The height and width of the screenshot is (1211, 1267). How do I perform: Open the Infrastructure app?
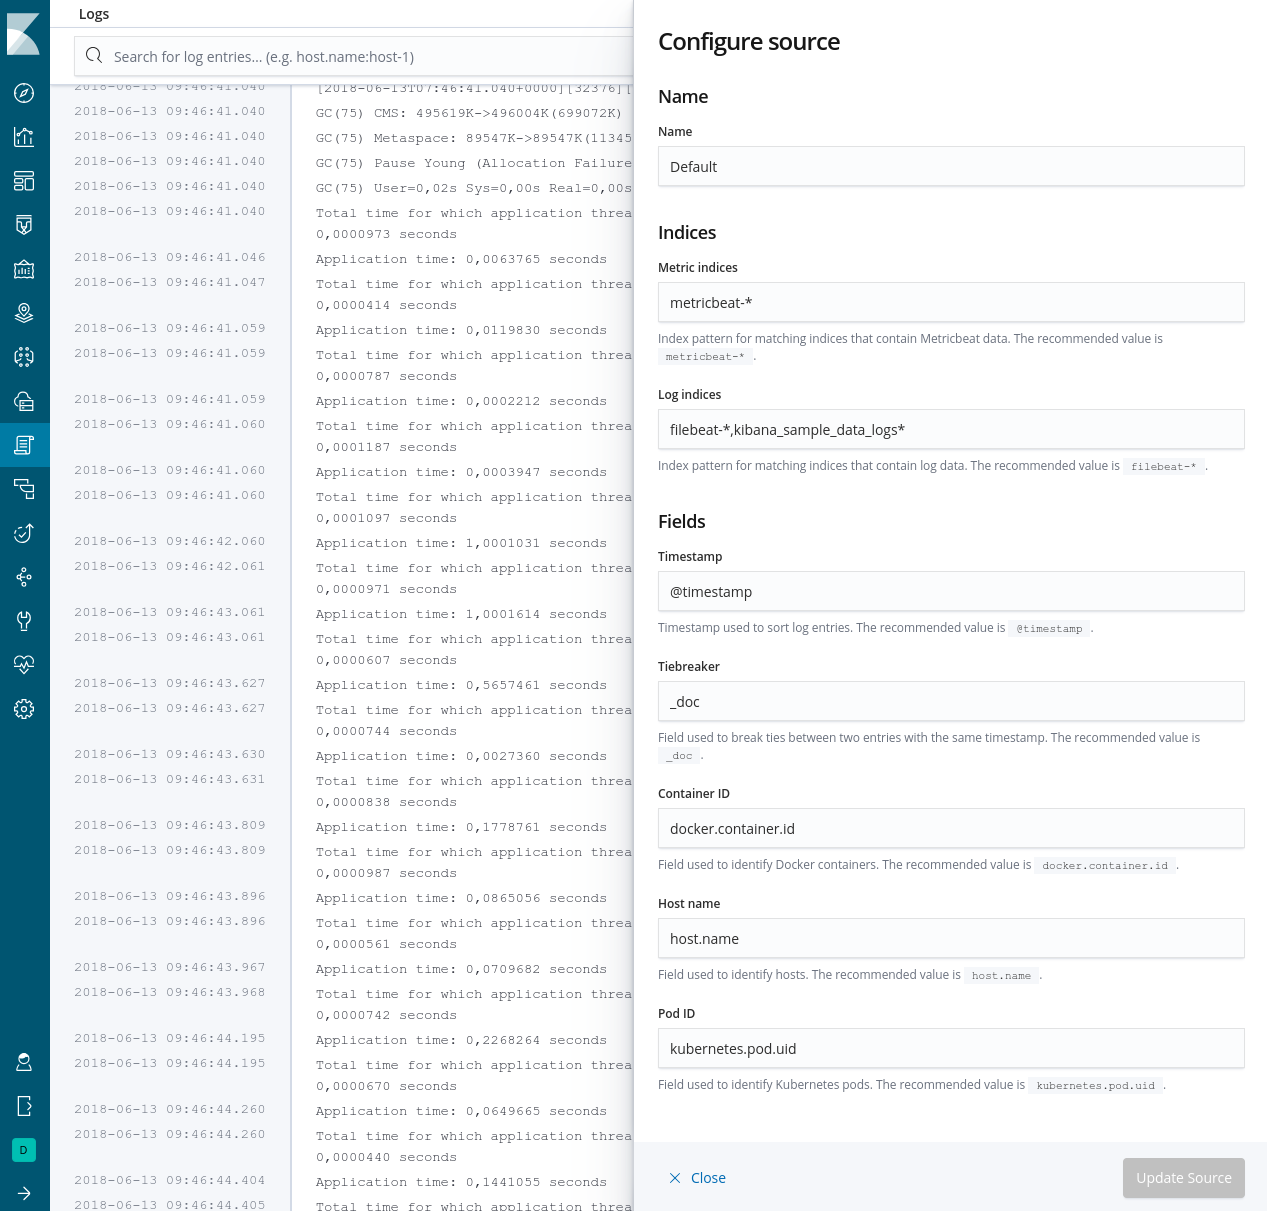(x=23, y=401)
